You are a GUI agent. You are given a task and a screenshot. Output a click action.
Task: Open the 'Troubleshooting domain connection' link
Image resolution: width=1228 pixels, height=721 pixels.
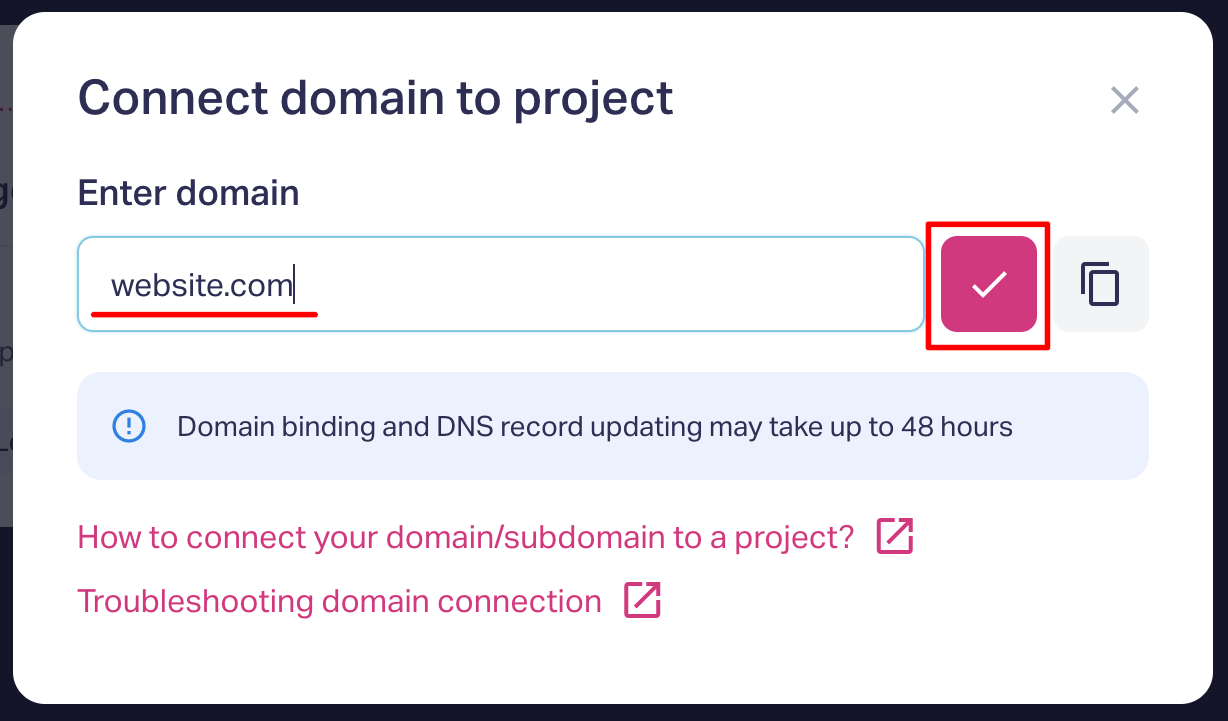[x=339, y=602]
